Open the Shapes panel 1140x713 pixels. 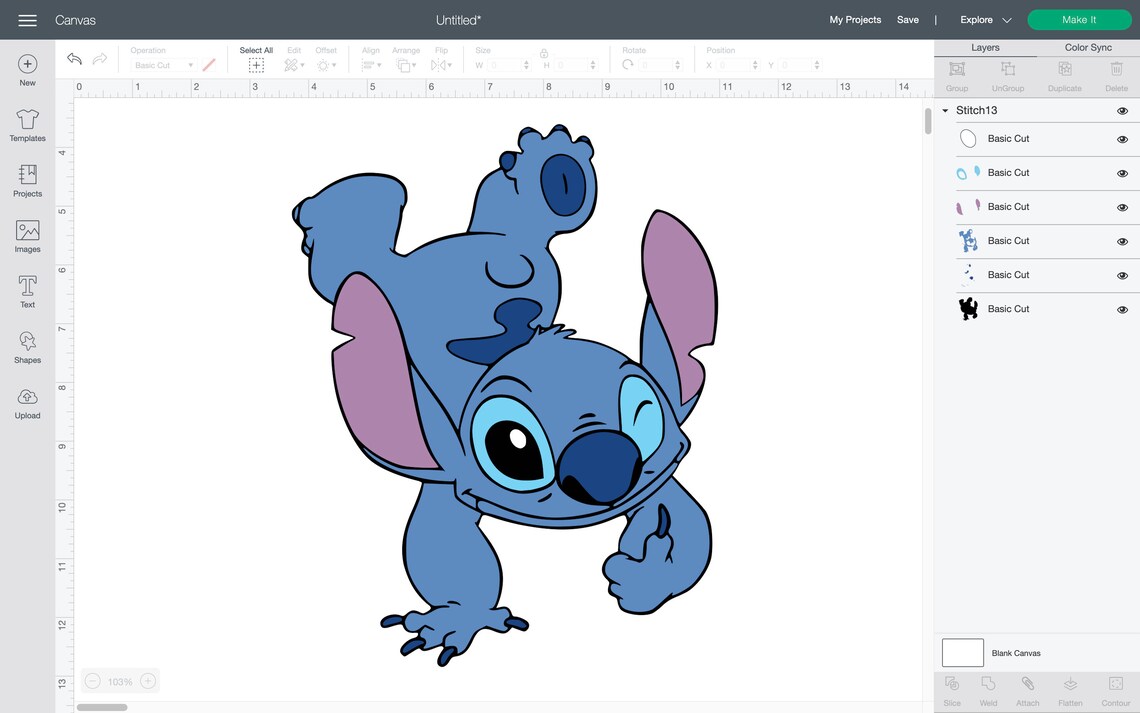pyautogui.click(x=27, y=346)
